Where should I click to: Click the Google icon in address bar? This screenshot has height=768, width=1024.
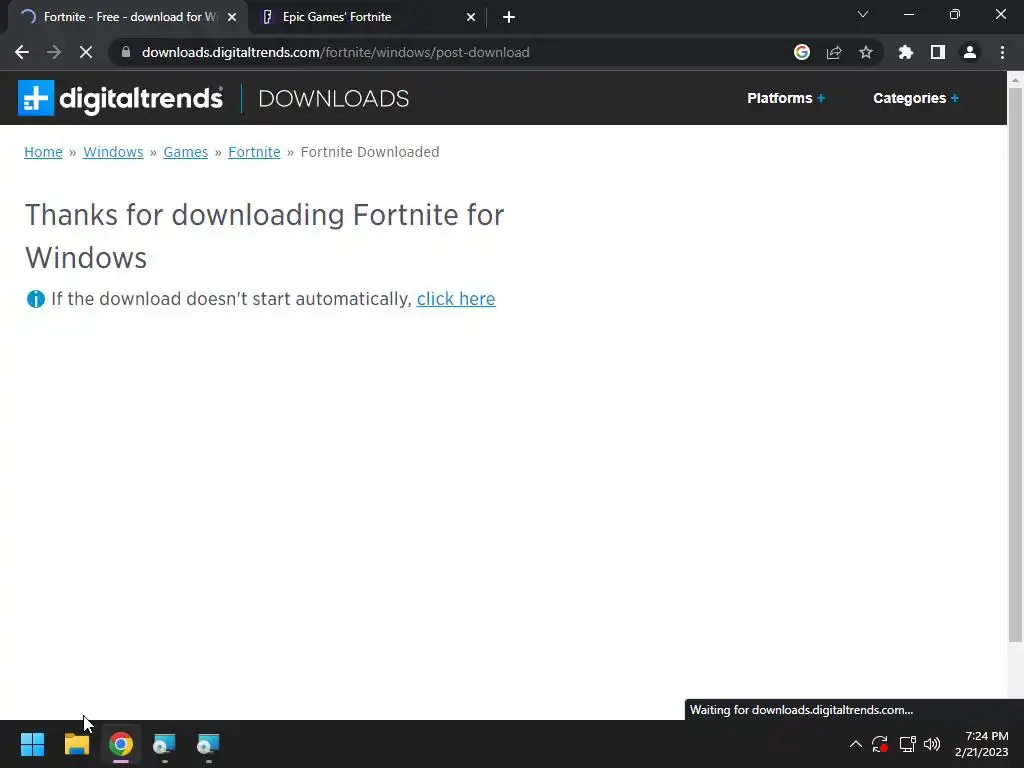click(x=802, y=52)
